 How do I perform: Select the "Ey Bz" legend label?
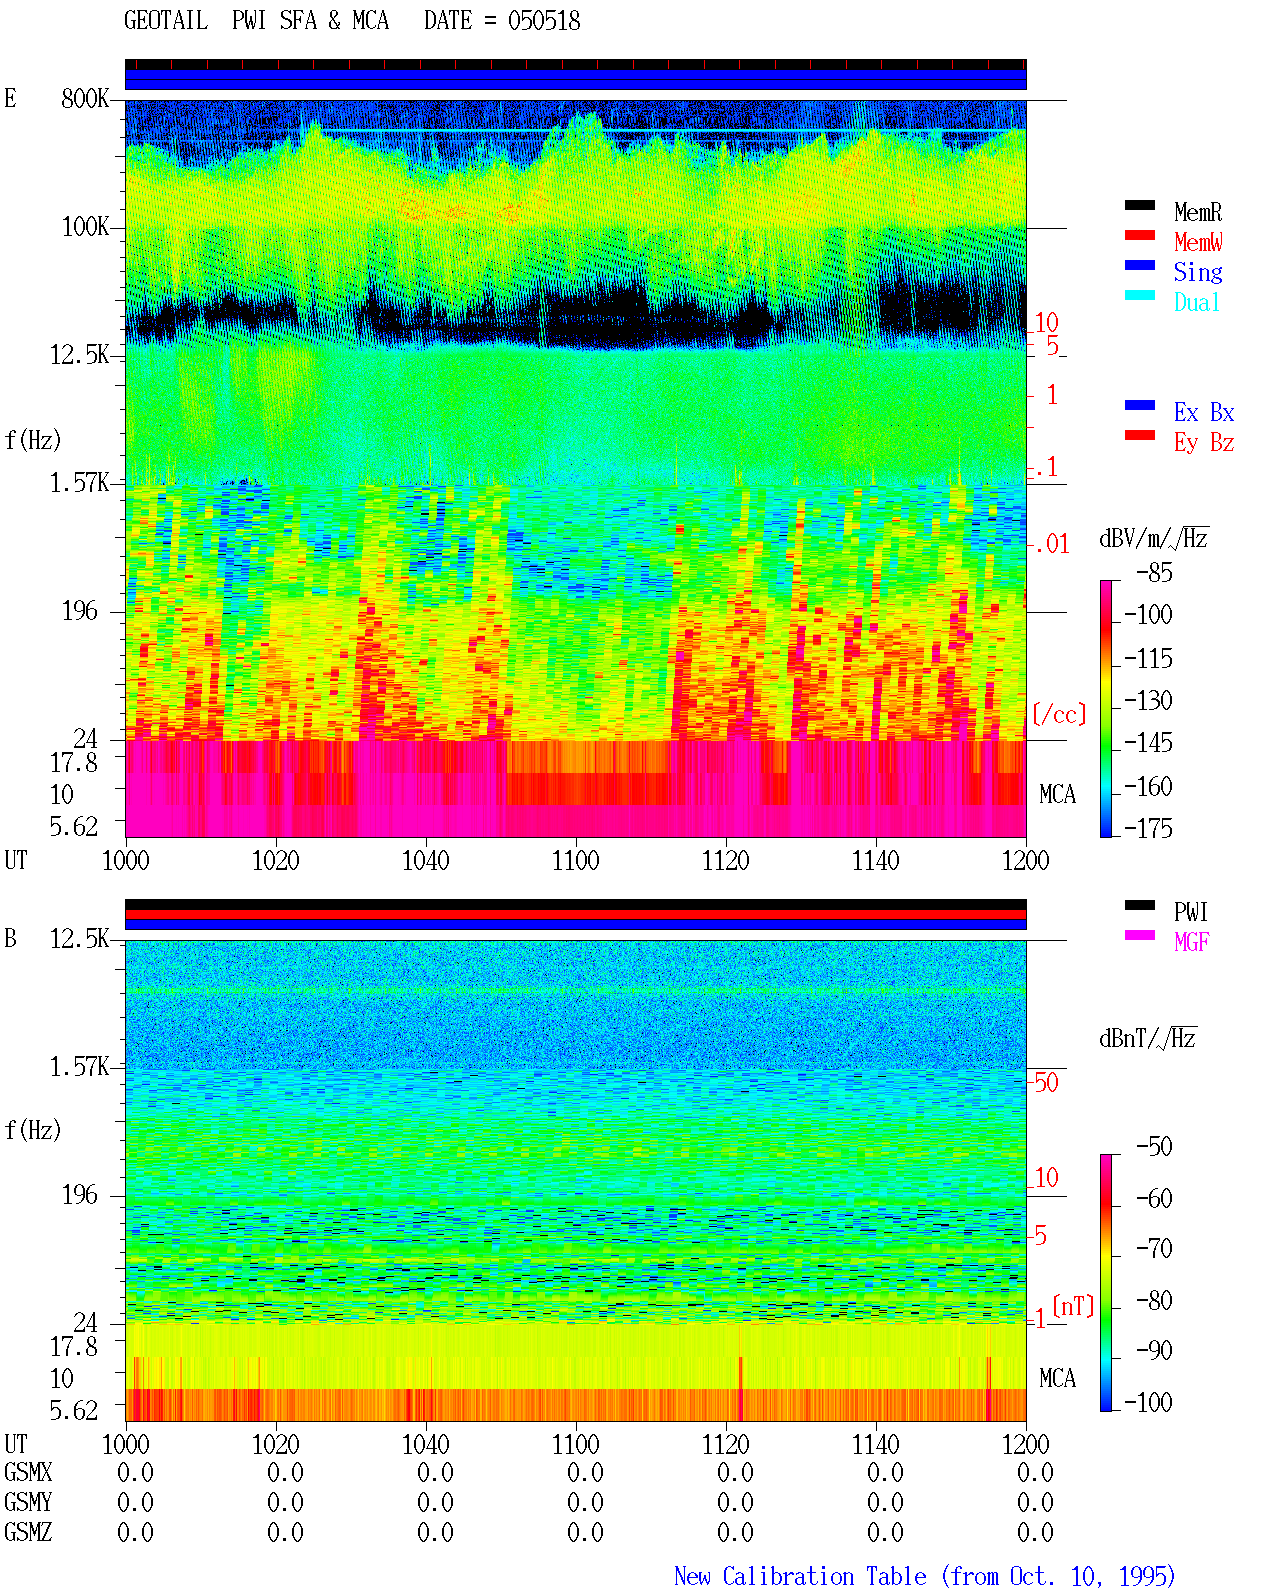[x=1204, y=442]
